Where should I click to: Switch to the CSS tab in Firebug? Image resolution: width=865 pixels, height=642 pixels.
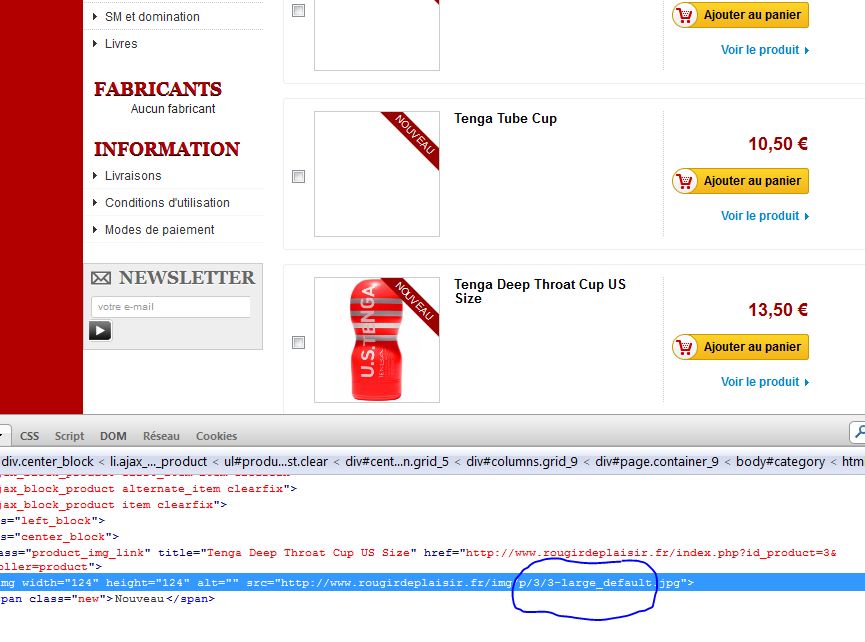coord(29,436)
